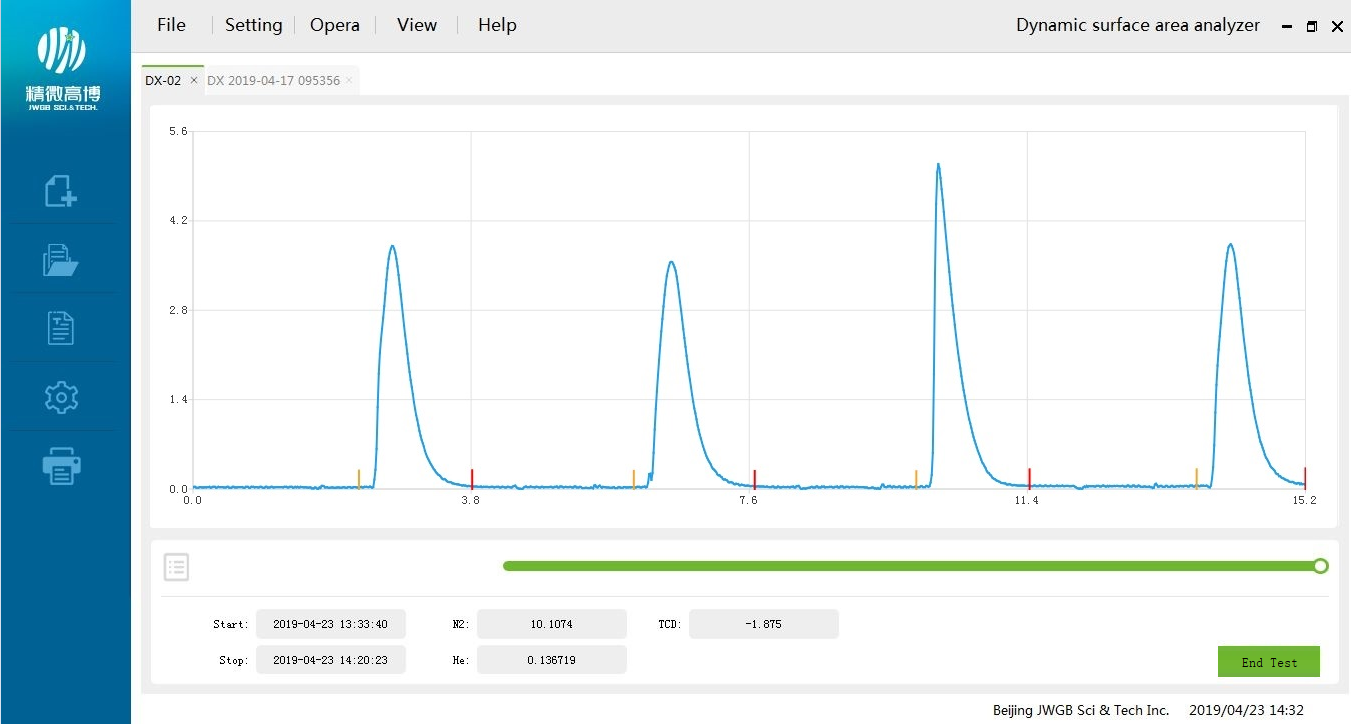Click the printer icon in sidebar

click(x=61, y=466)
